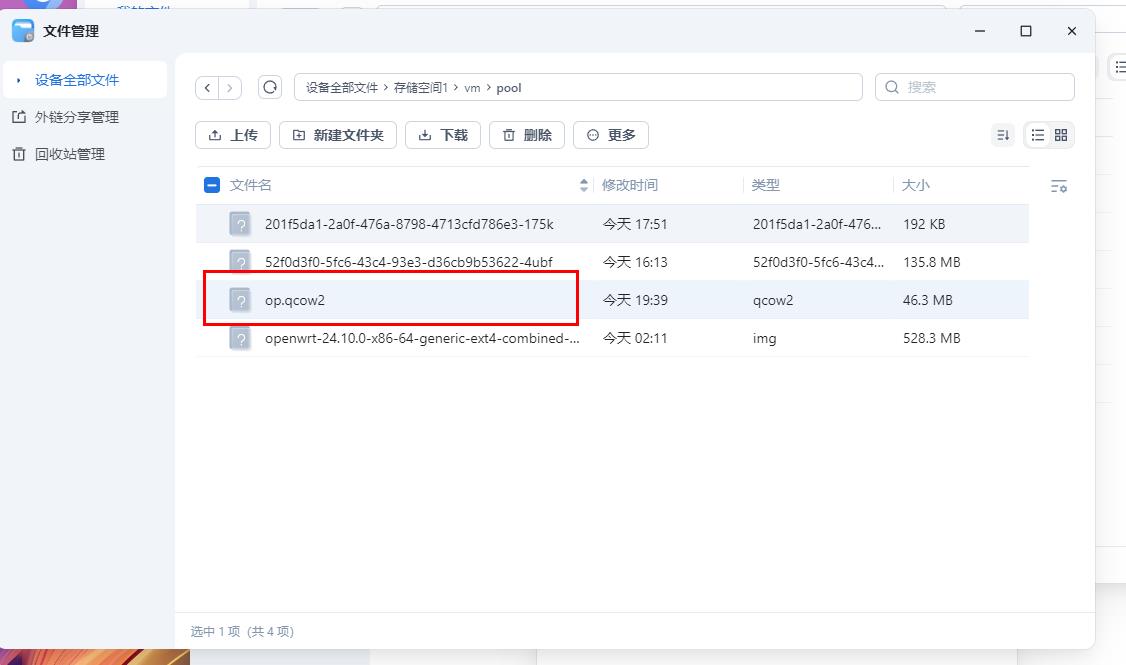Image resolution: width=1126 pixels, height=665 pixels.
Task: Open column settings icon at header right
Action: 1059,186
